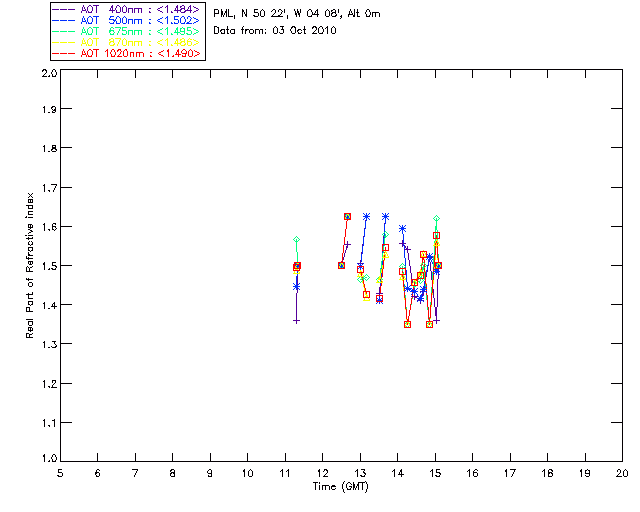Click the 'Data from: 03 Oct 2010' label
Viewport: 640px width, 512px height.
275,31
